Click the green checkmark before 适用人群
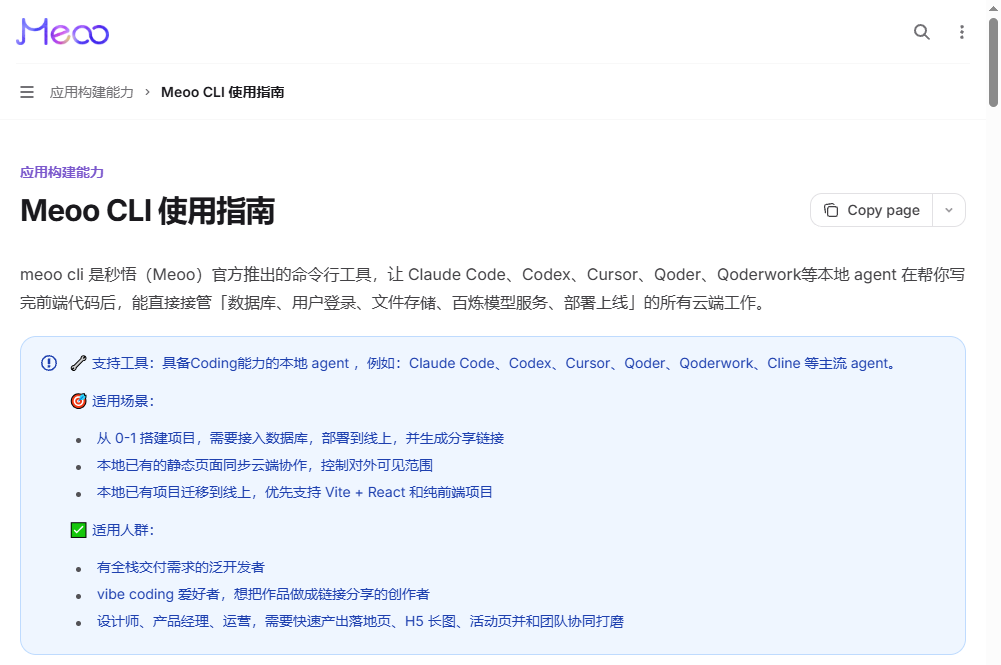Screen dimensions: 1001x665 [x=79, y=530]
